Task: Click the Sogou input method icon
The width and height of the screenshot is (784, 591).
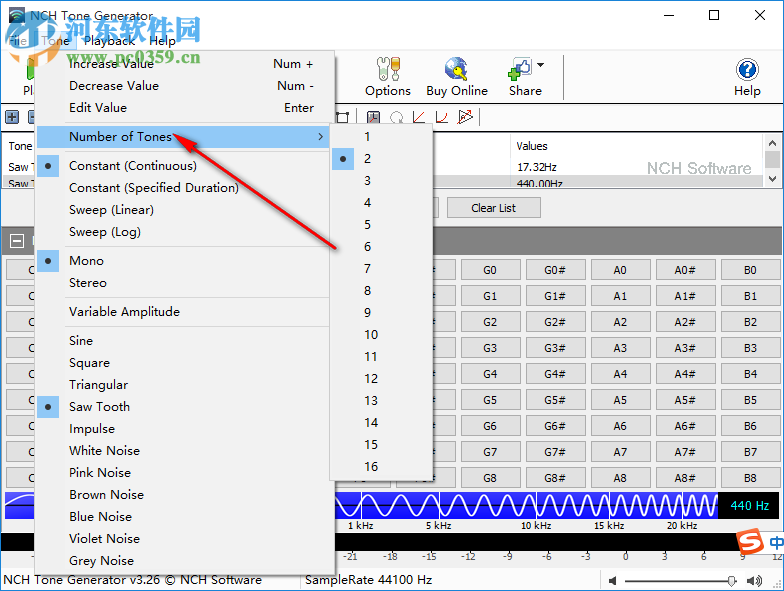Action: pos(749,542)
